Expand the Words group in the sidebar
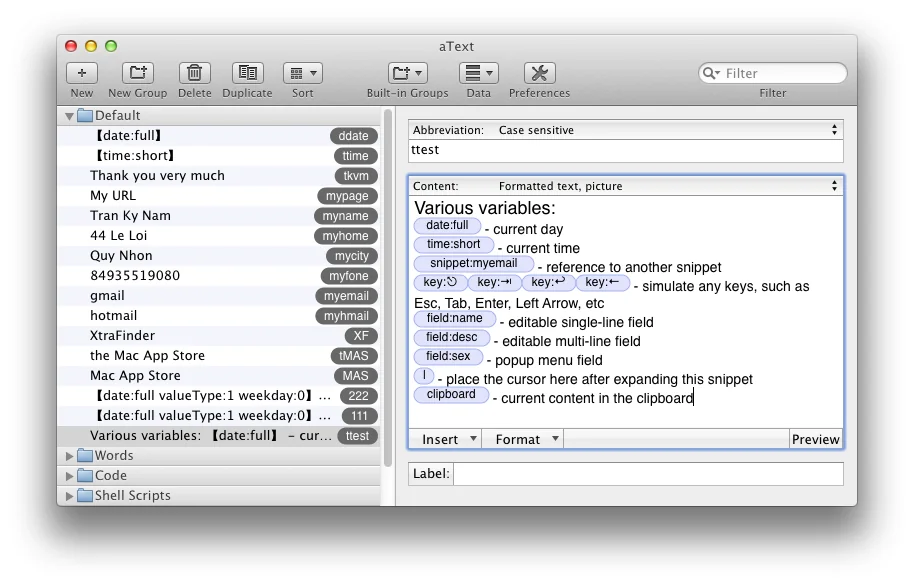The height and width of the screenshot is (585, 914). [69, 455]
